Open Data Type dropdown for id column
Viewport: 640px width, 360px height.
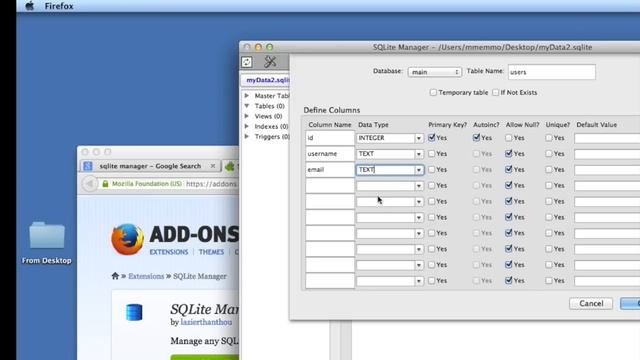[x=419, y=138]
